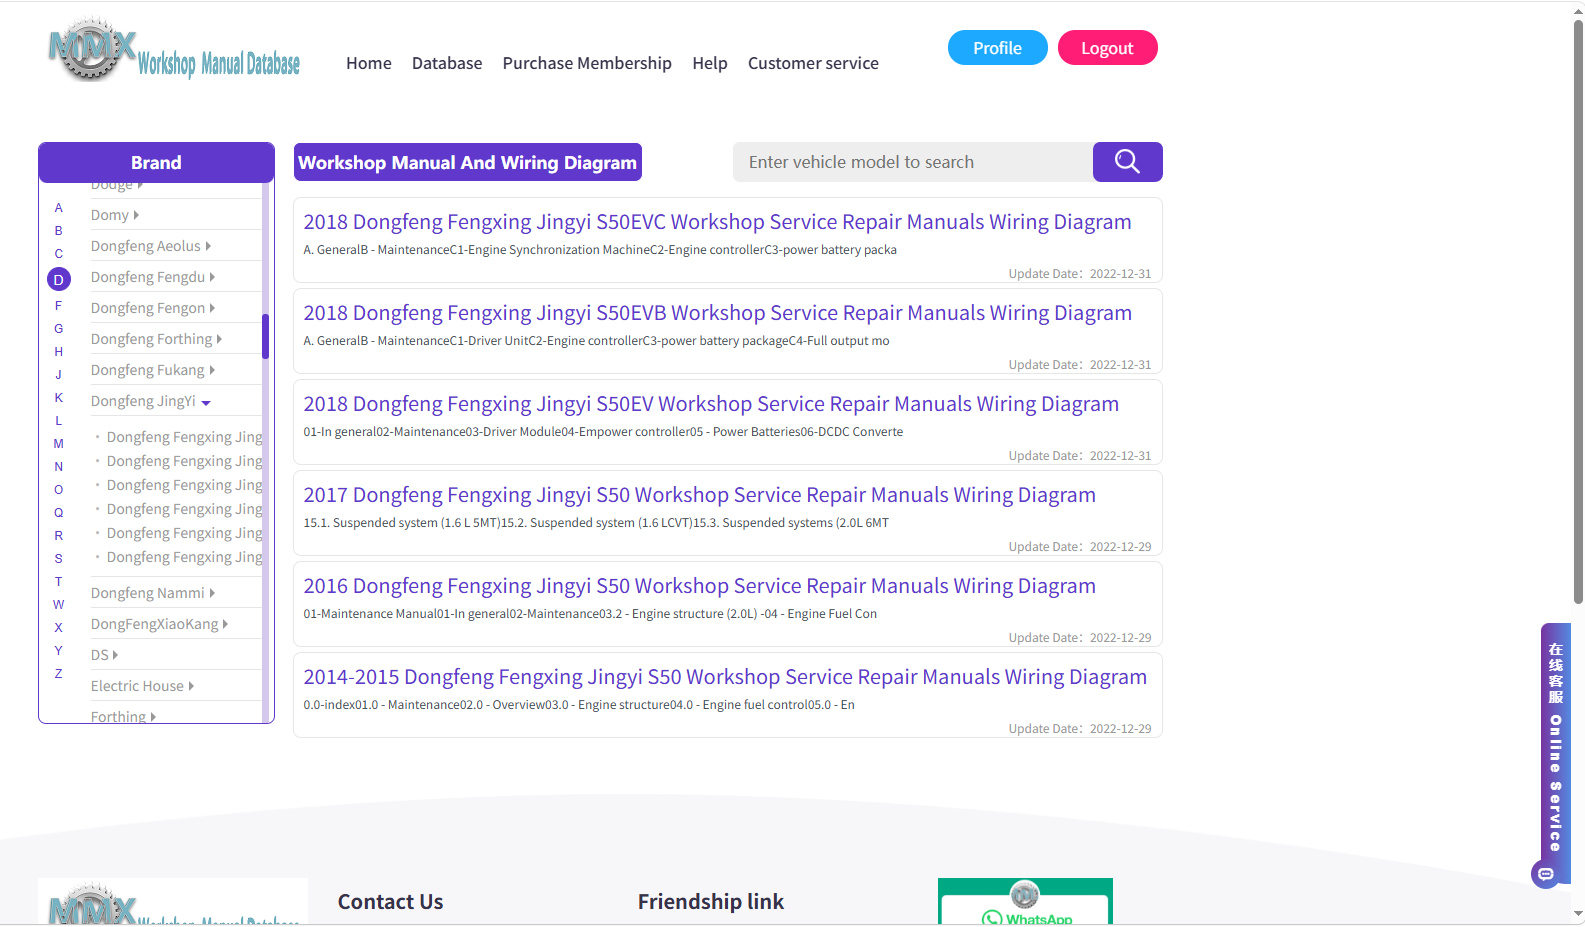Click the magnifier search button

[x=1127, y=162]
